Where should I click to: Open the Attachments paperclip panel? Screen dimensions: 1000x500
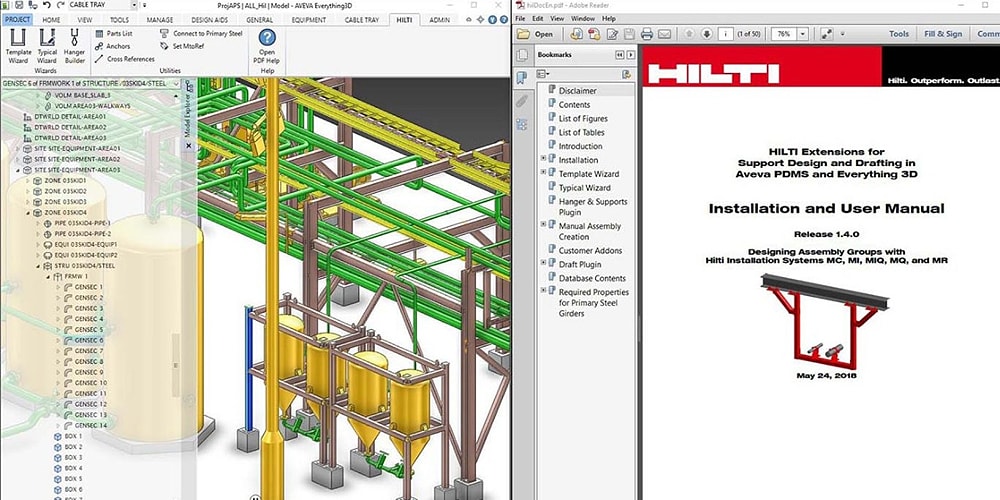pos(521,101)
